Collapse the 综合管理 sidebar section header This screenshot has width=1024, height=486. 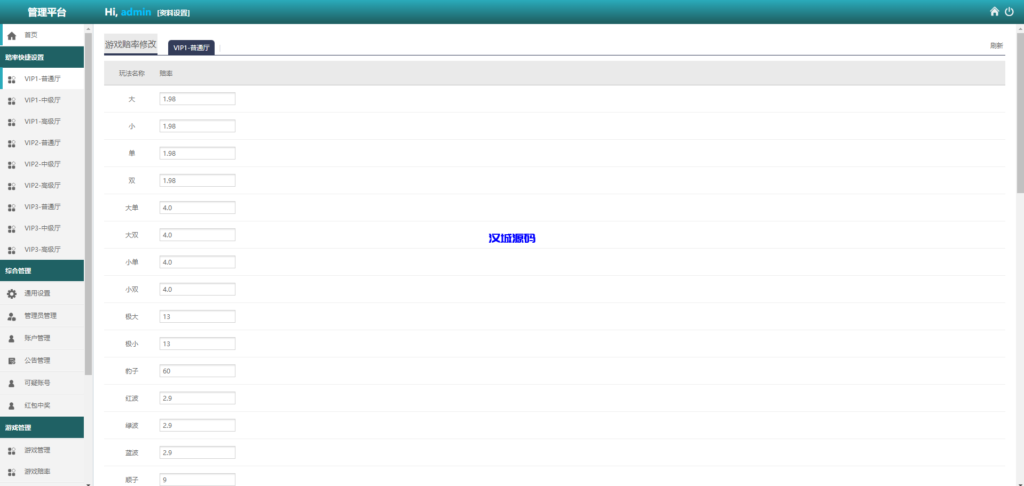click(x=42, y=271)
